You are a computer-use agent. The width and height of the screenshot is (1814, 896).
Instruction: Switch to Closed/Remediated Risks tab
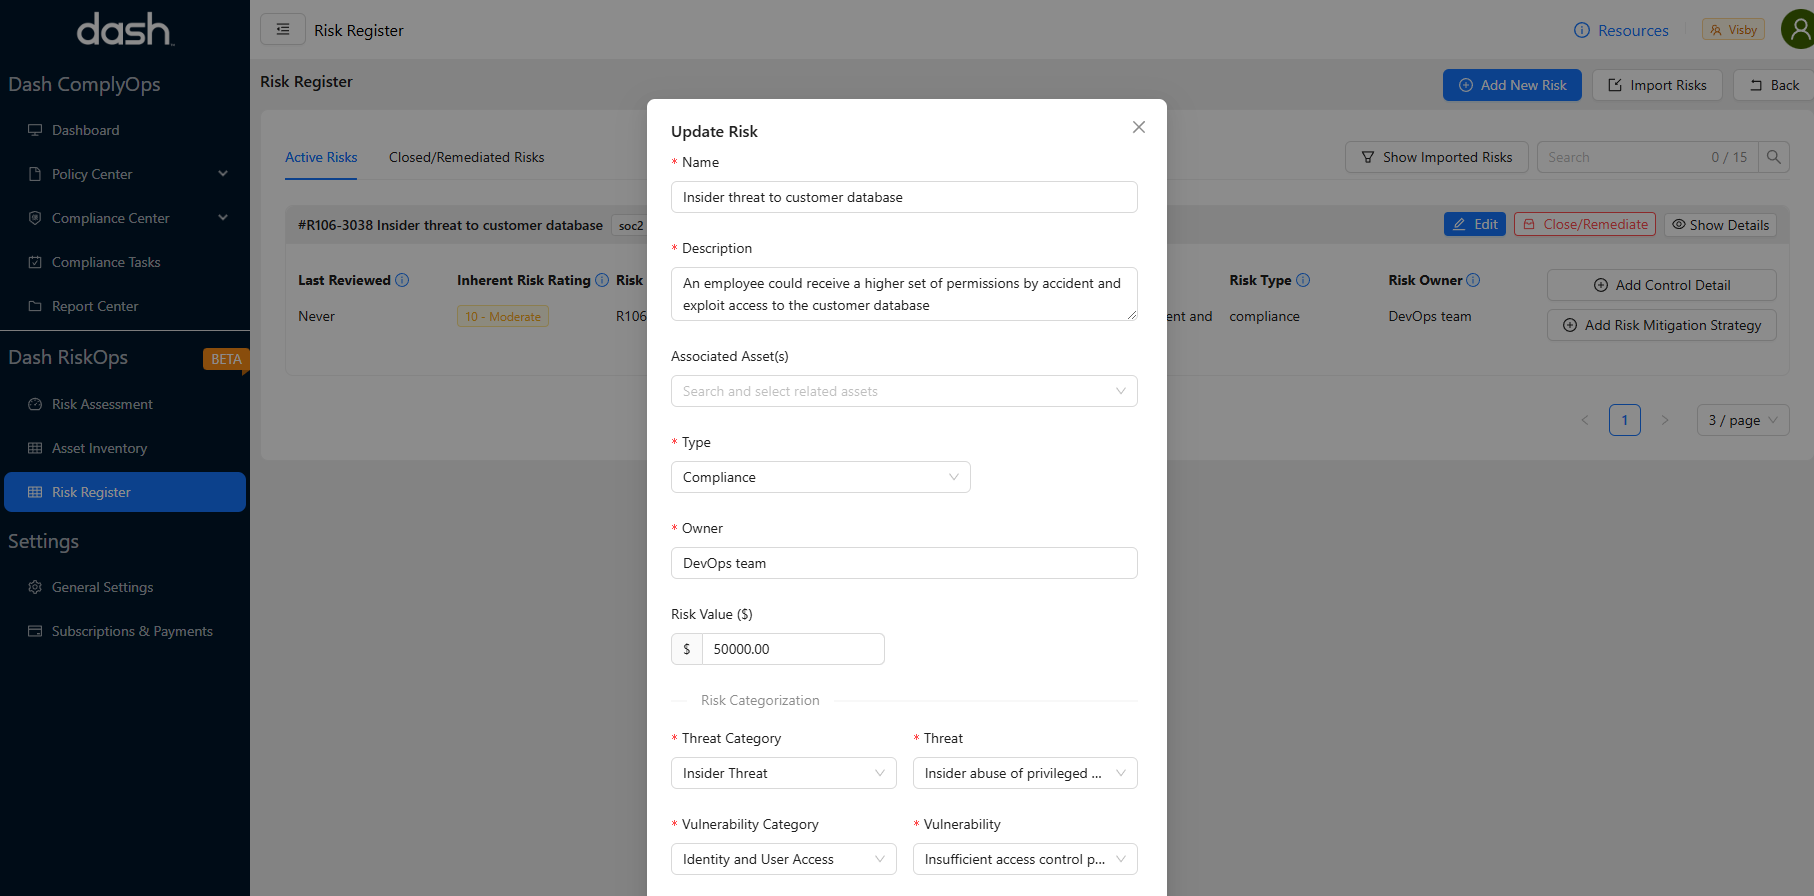466,157
